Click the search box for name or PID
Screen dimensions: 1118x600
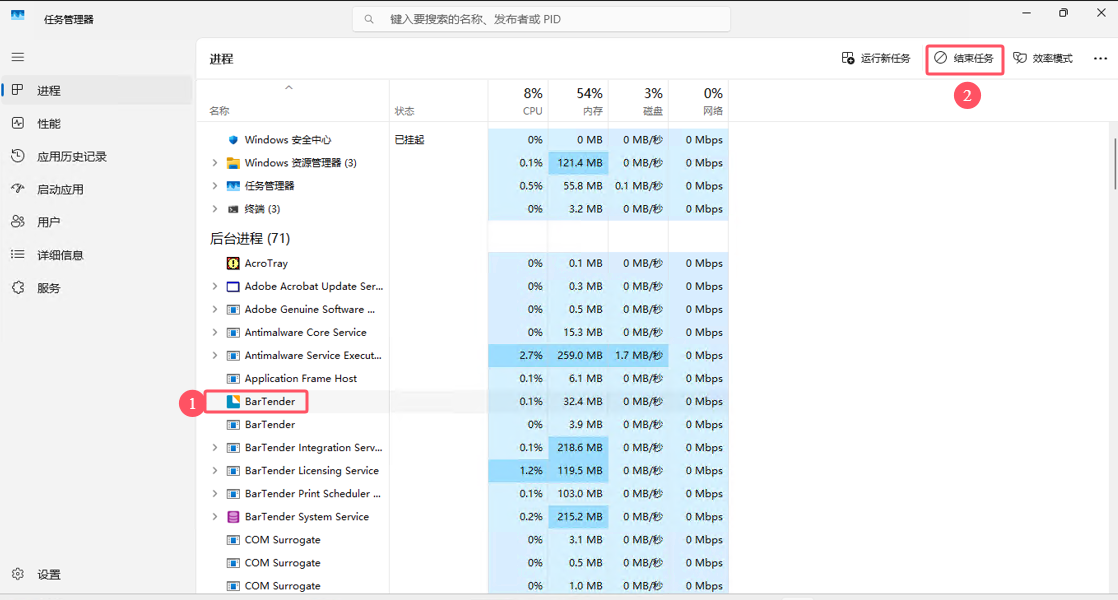[541, 19]
